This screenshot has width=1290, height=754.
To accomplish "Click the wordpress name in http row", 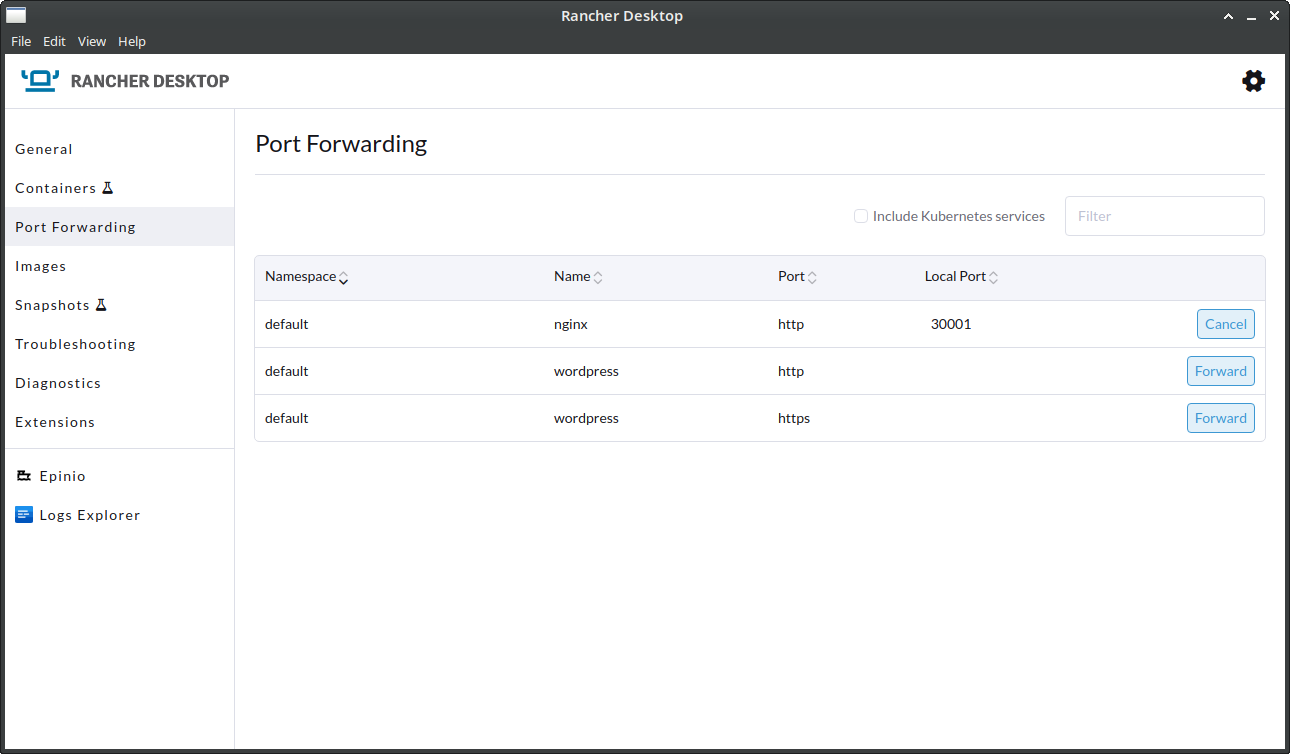I will 586,371.
